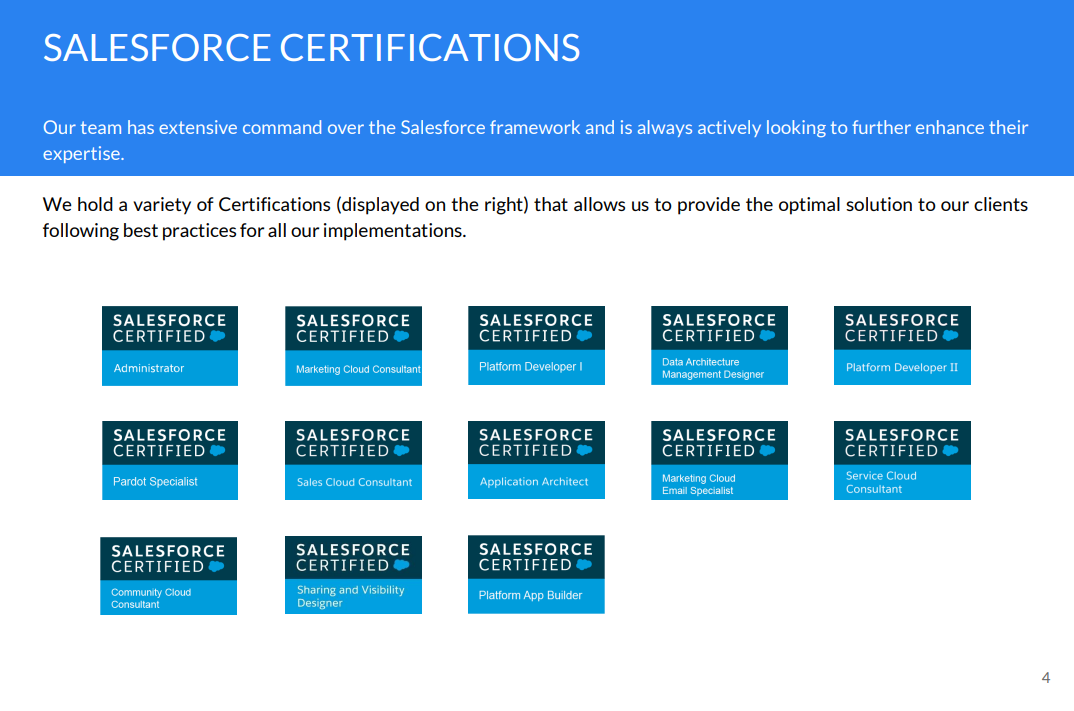Click the text "following best practices for all our implementations"
Screen dimensions: 1074x711
tap(254, 230)
